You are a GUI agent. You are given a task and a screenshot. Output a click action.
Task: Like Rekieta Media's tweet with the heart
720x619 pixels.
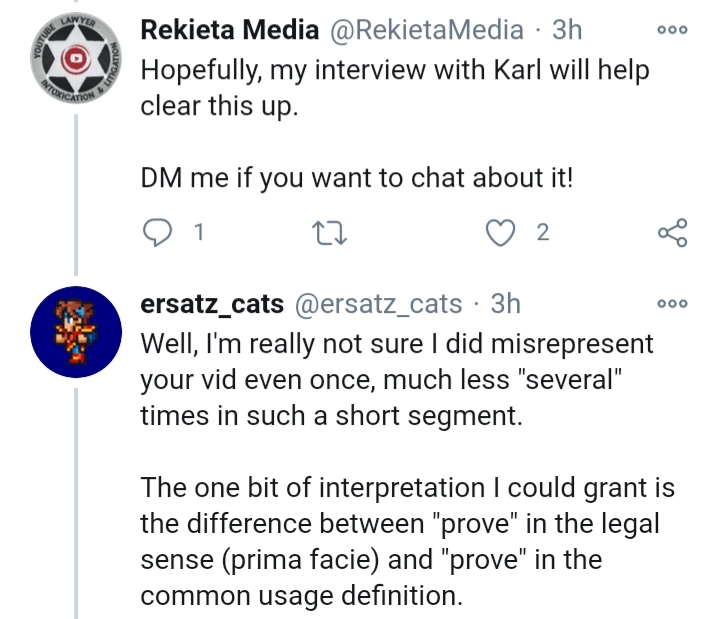point(501,233)
